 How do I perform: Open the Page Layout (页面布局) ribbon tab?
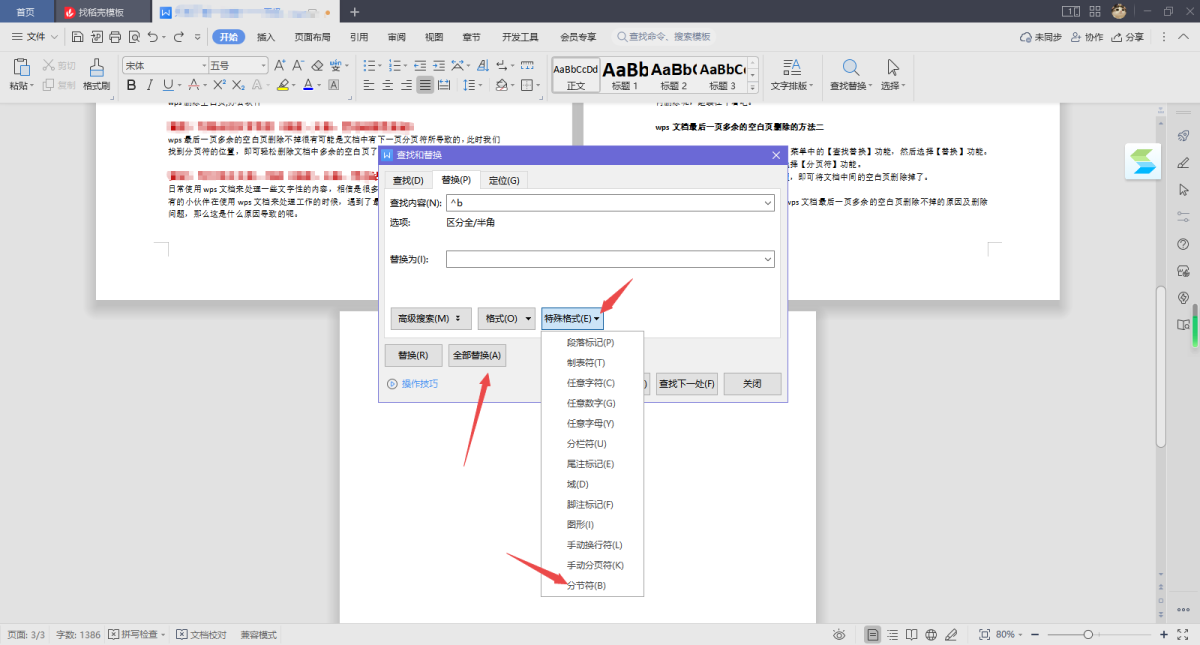pos(312,37)
